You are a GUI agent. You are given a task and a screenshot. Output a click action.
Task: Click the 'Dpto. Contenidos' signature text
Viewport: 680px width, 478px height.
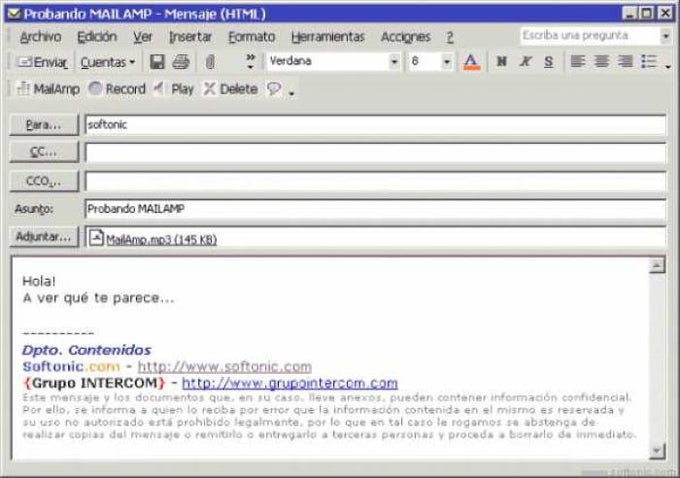pyautogui.click(x=87, y=350)
